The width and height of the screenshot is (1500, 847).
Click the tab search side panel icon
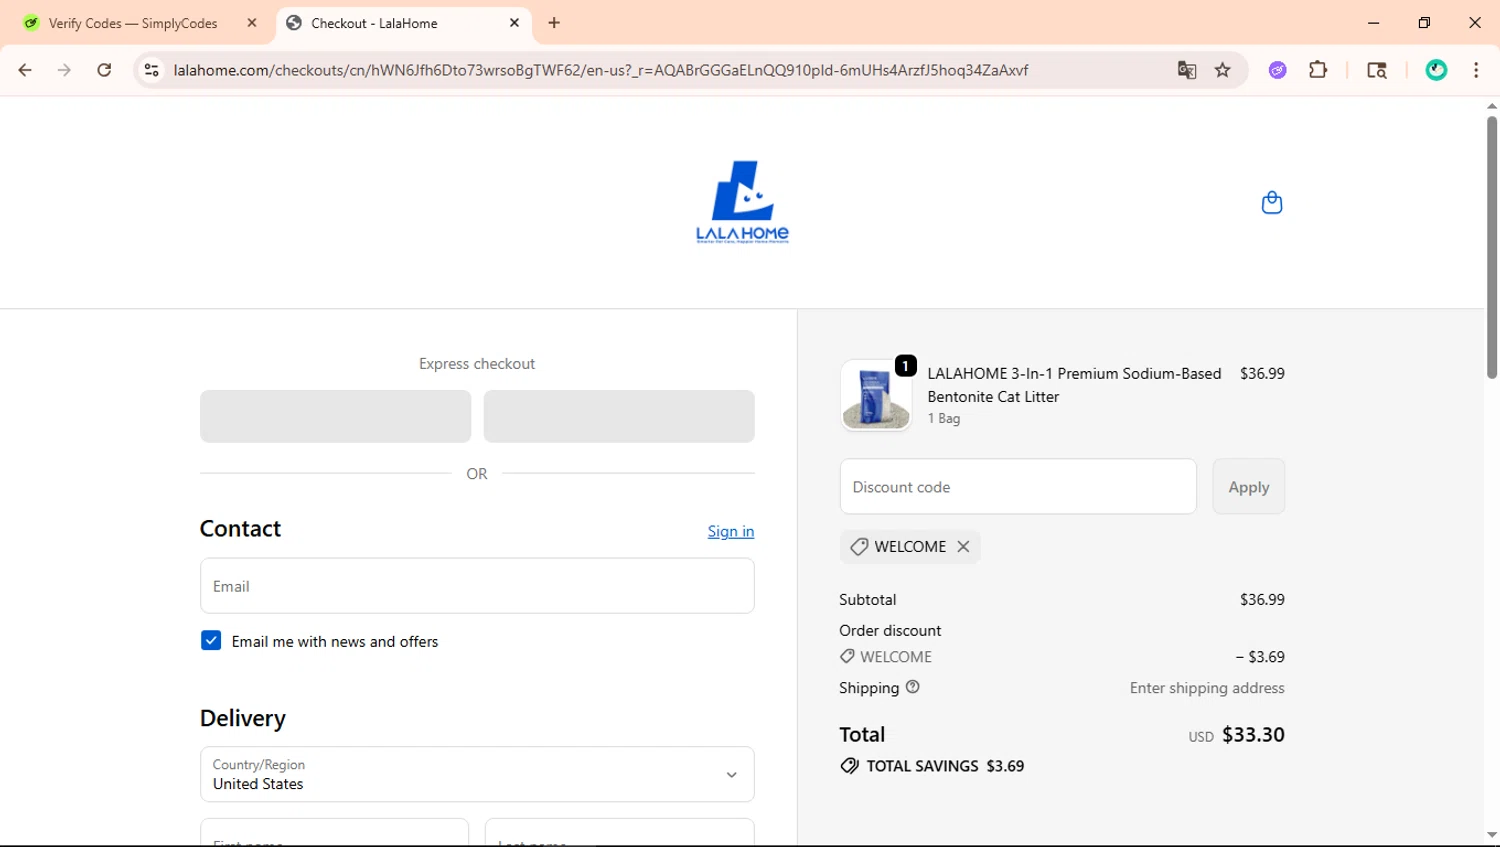(x=1376, y=70)
